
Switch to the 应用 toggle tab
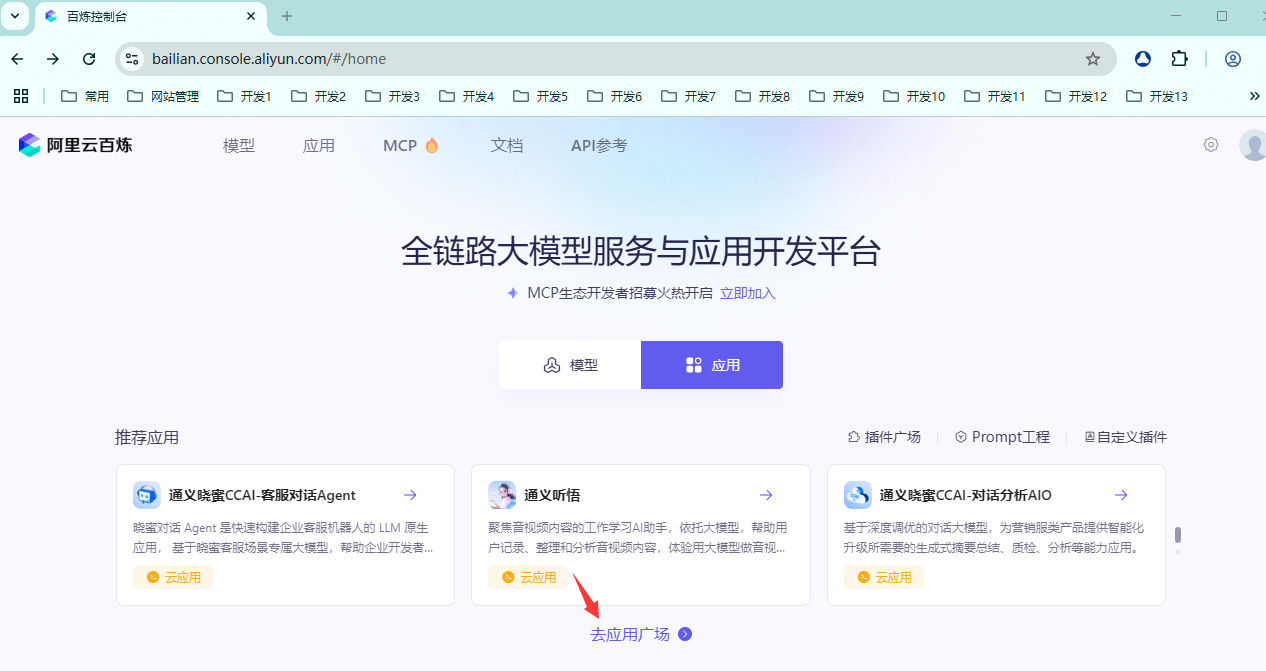(x=712, y=365)
